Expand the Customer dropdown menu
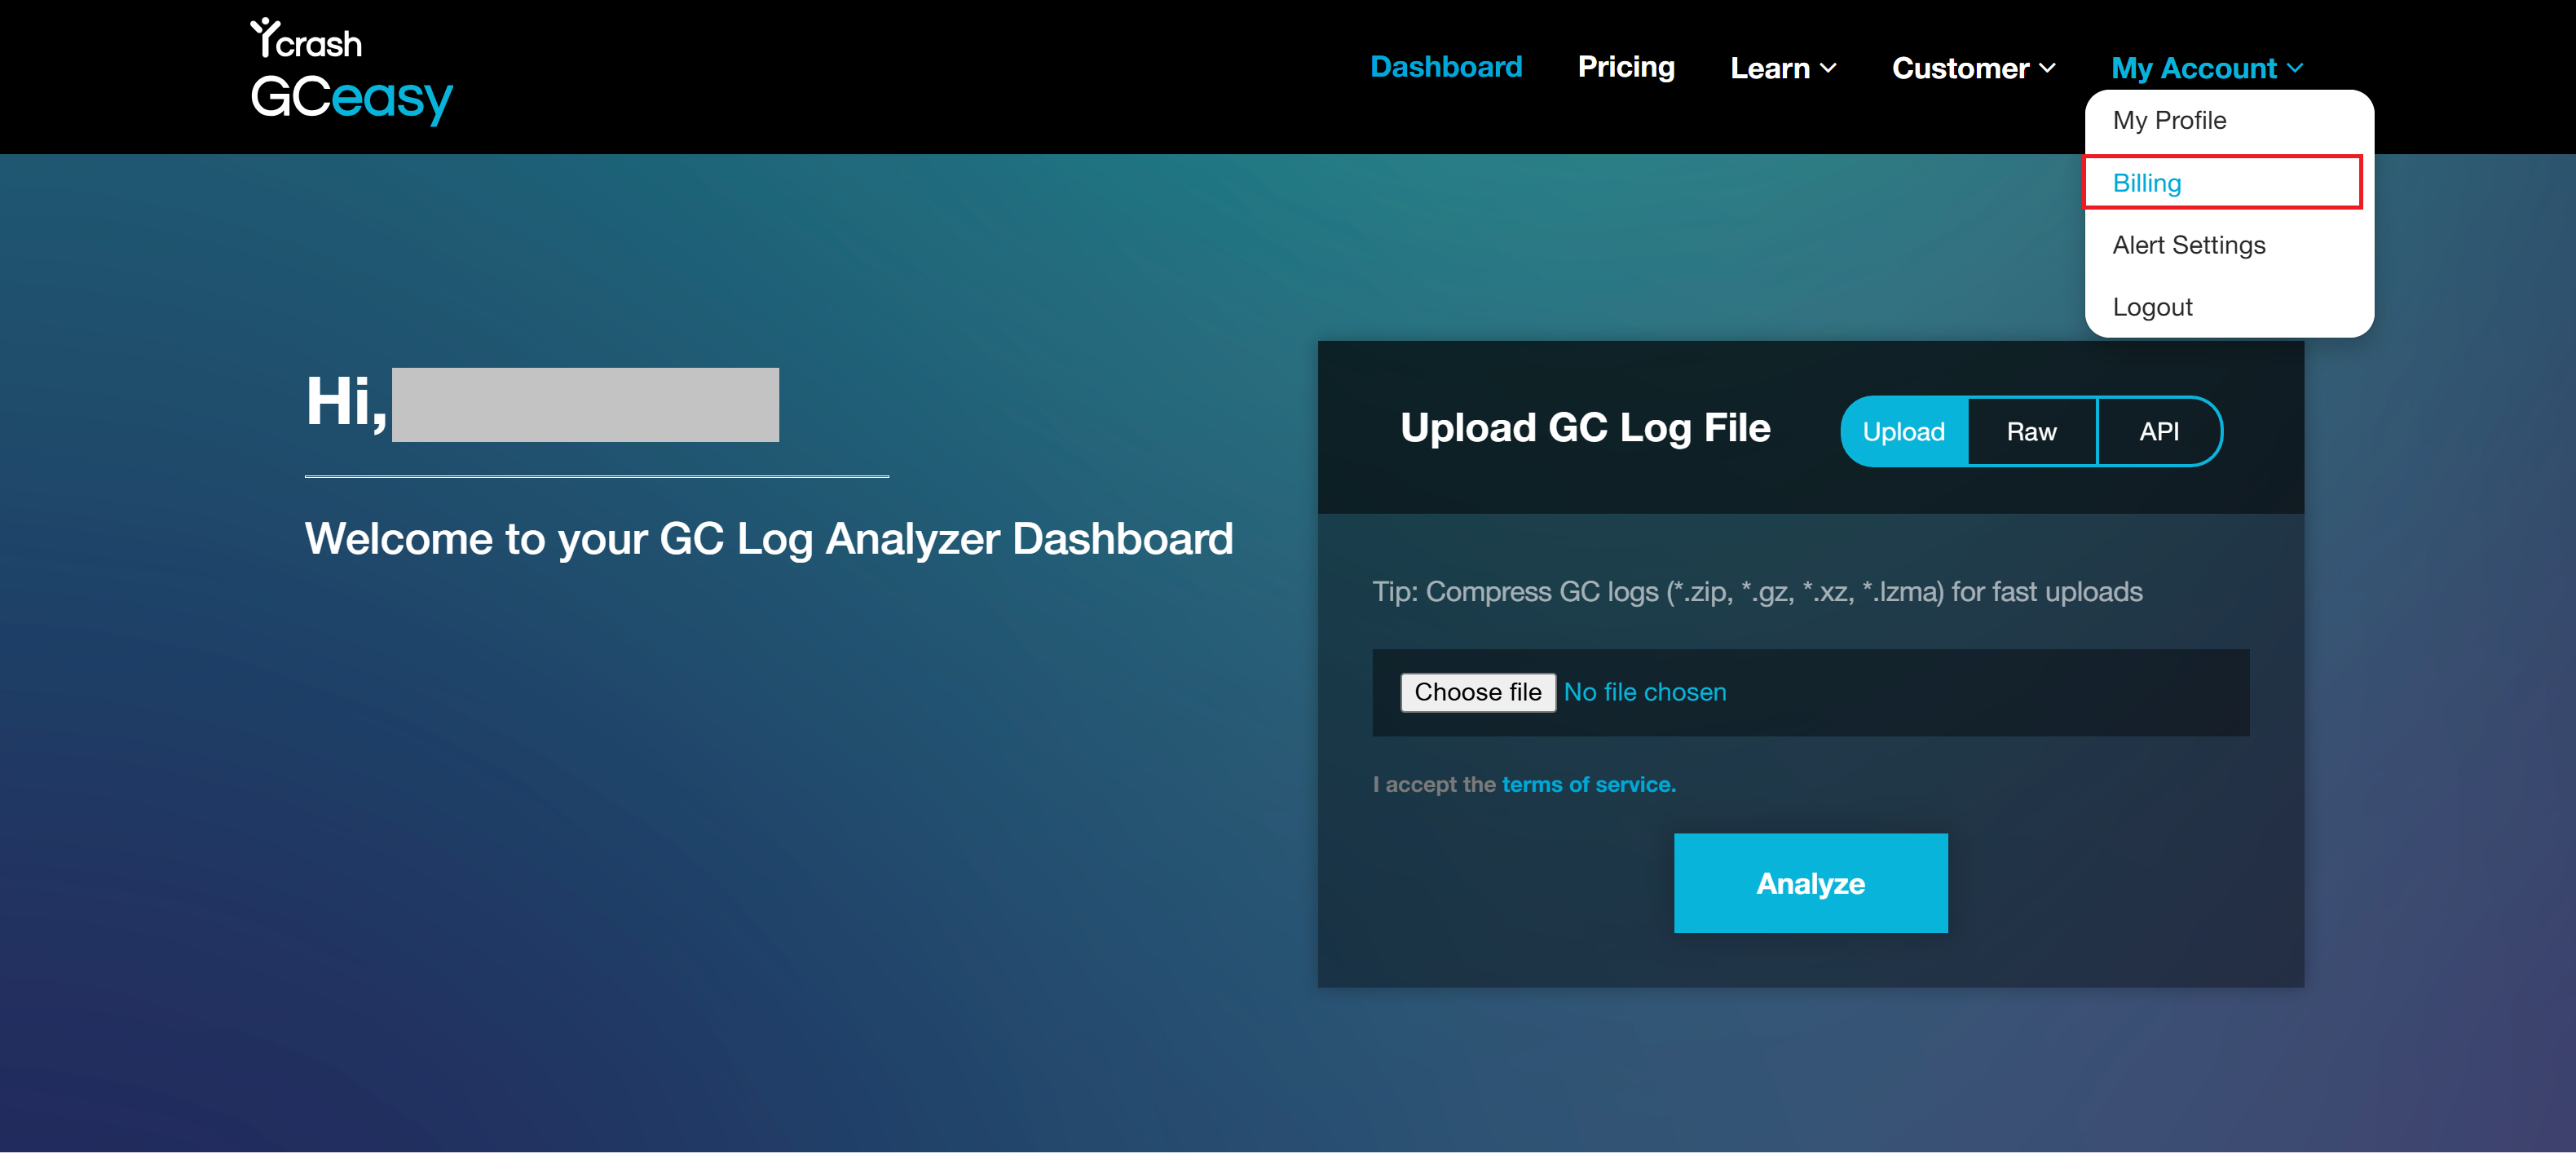The width and height of the screenshot is (2576, 1167). coord(1973,68)
